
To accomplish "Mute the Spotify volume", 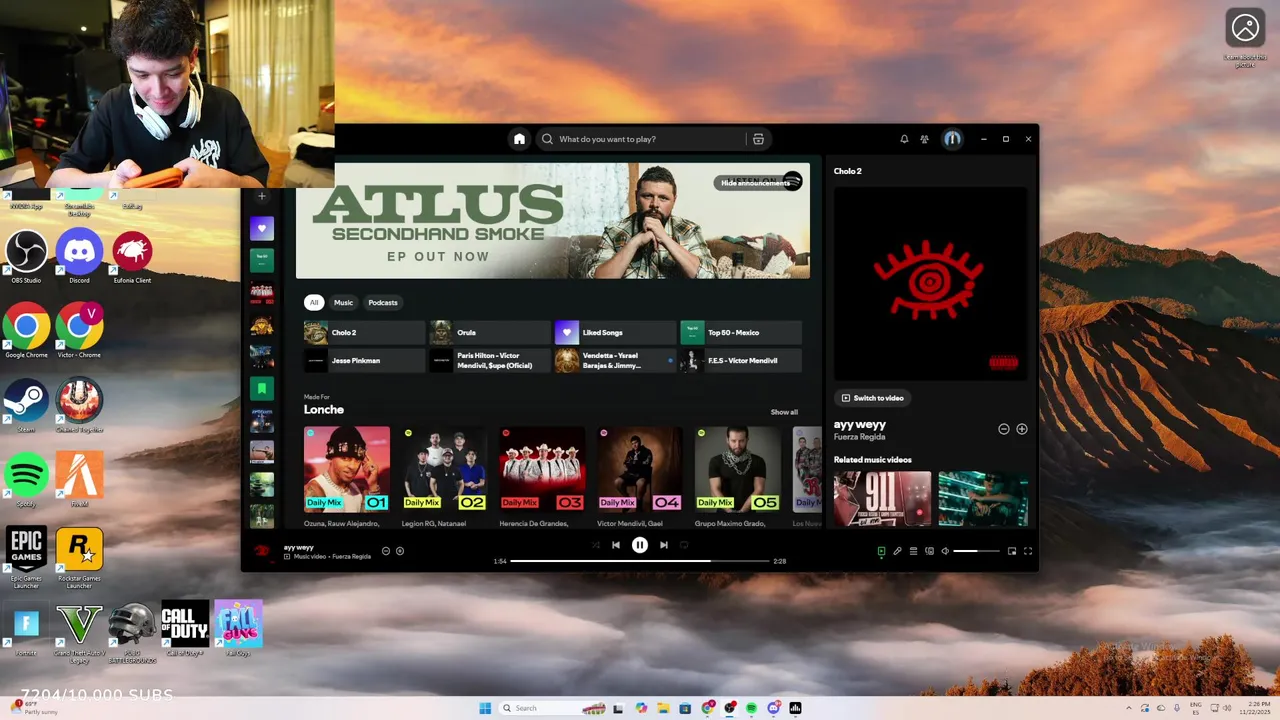I will (x=945, y=551).
